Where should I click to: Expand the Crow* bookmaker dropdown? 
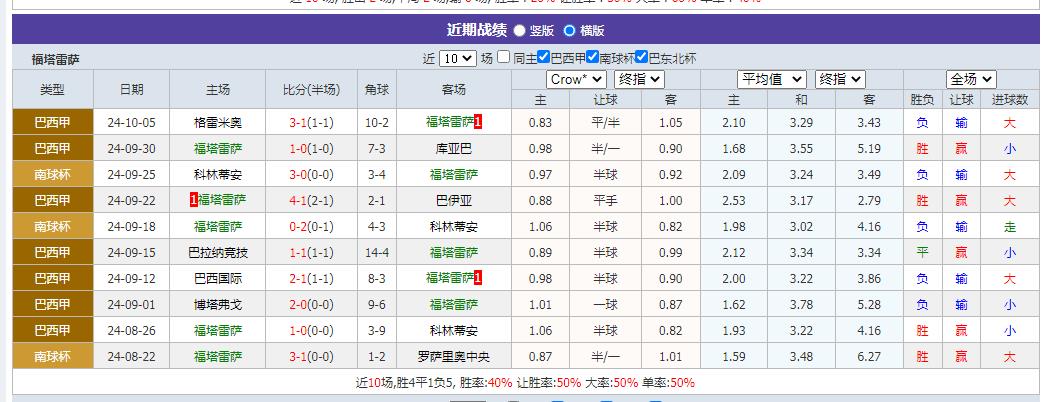(576, 79)
